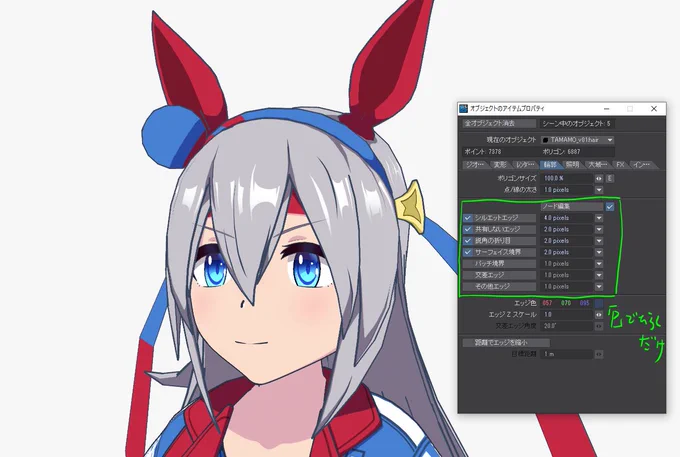680x457 pixels.
Task: Click the エッジ Z スケール 1.0 field
Action: (x=567, y=315)
